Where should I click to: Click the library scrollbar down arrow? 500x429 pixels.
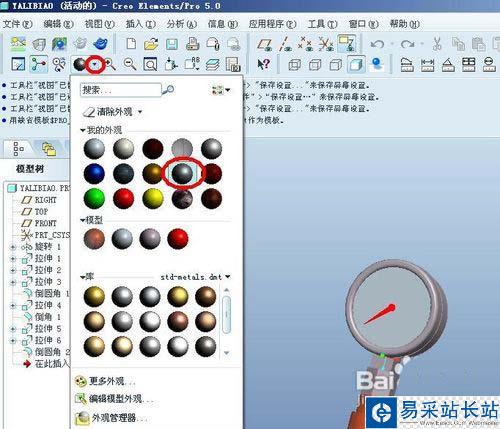(x=227, y=353)
